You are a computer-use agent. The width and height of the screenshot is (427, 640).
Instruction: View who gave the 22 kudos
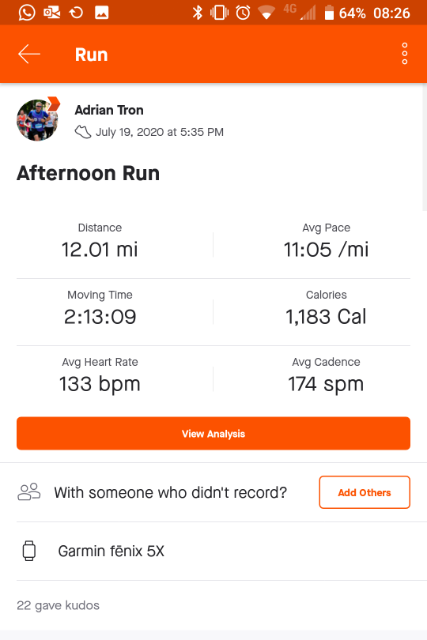(58, 605)
